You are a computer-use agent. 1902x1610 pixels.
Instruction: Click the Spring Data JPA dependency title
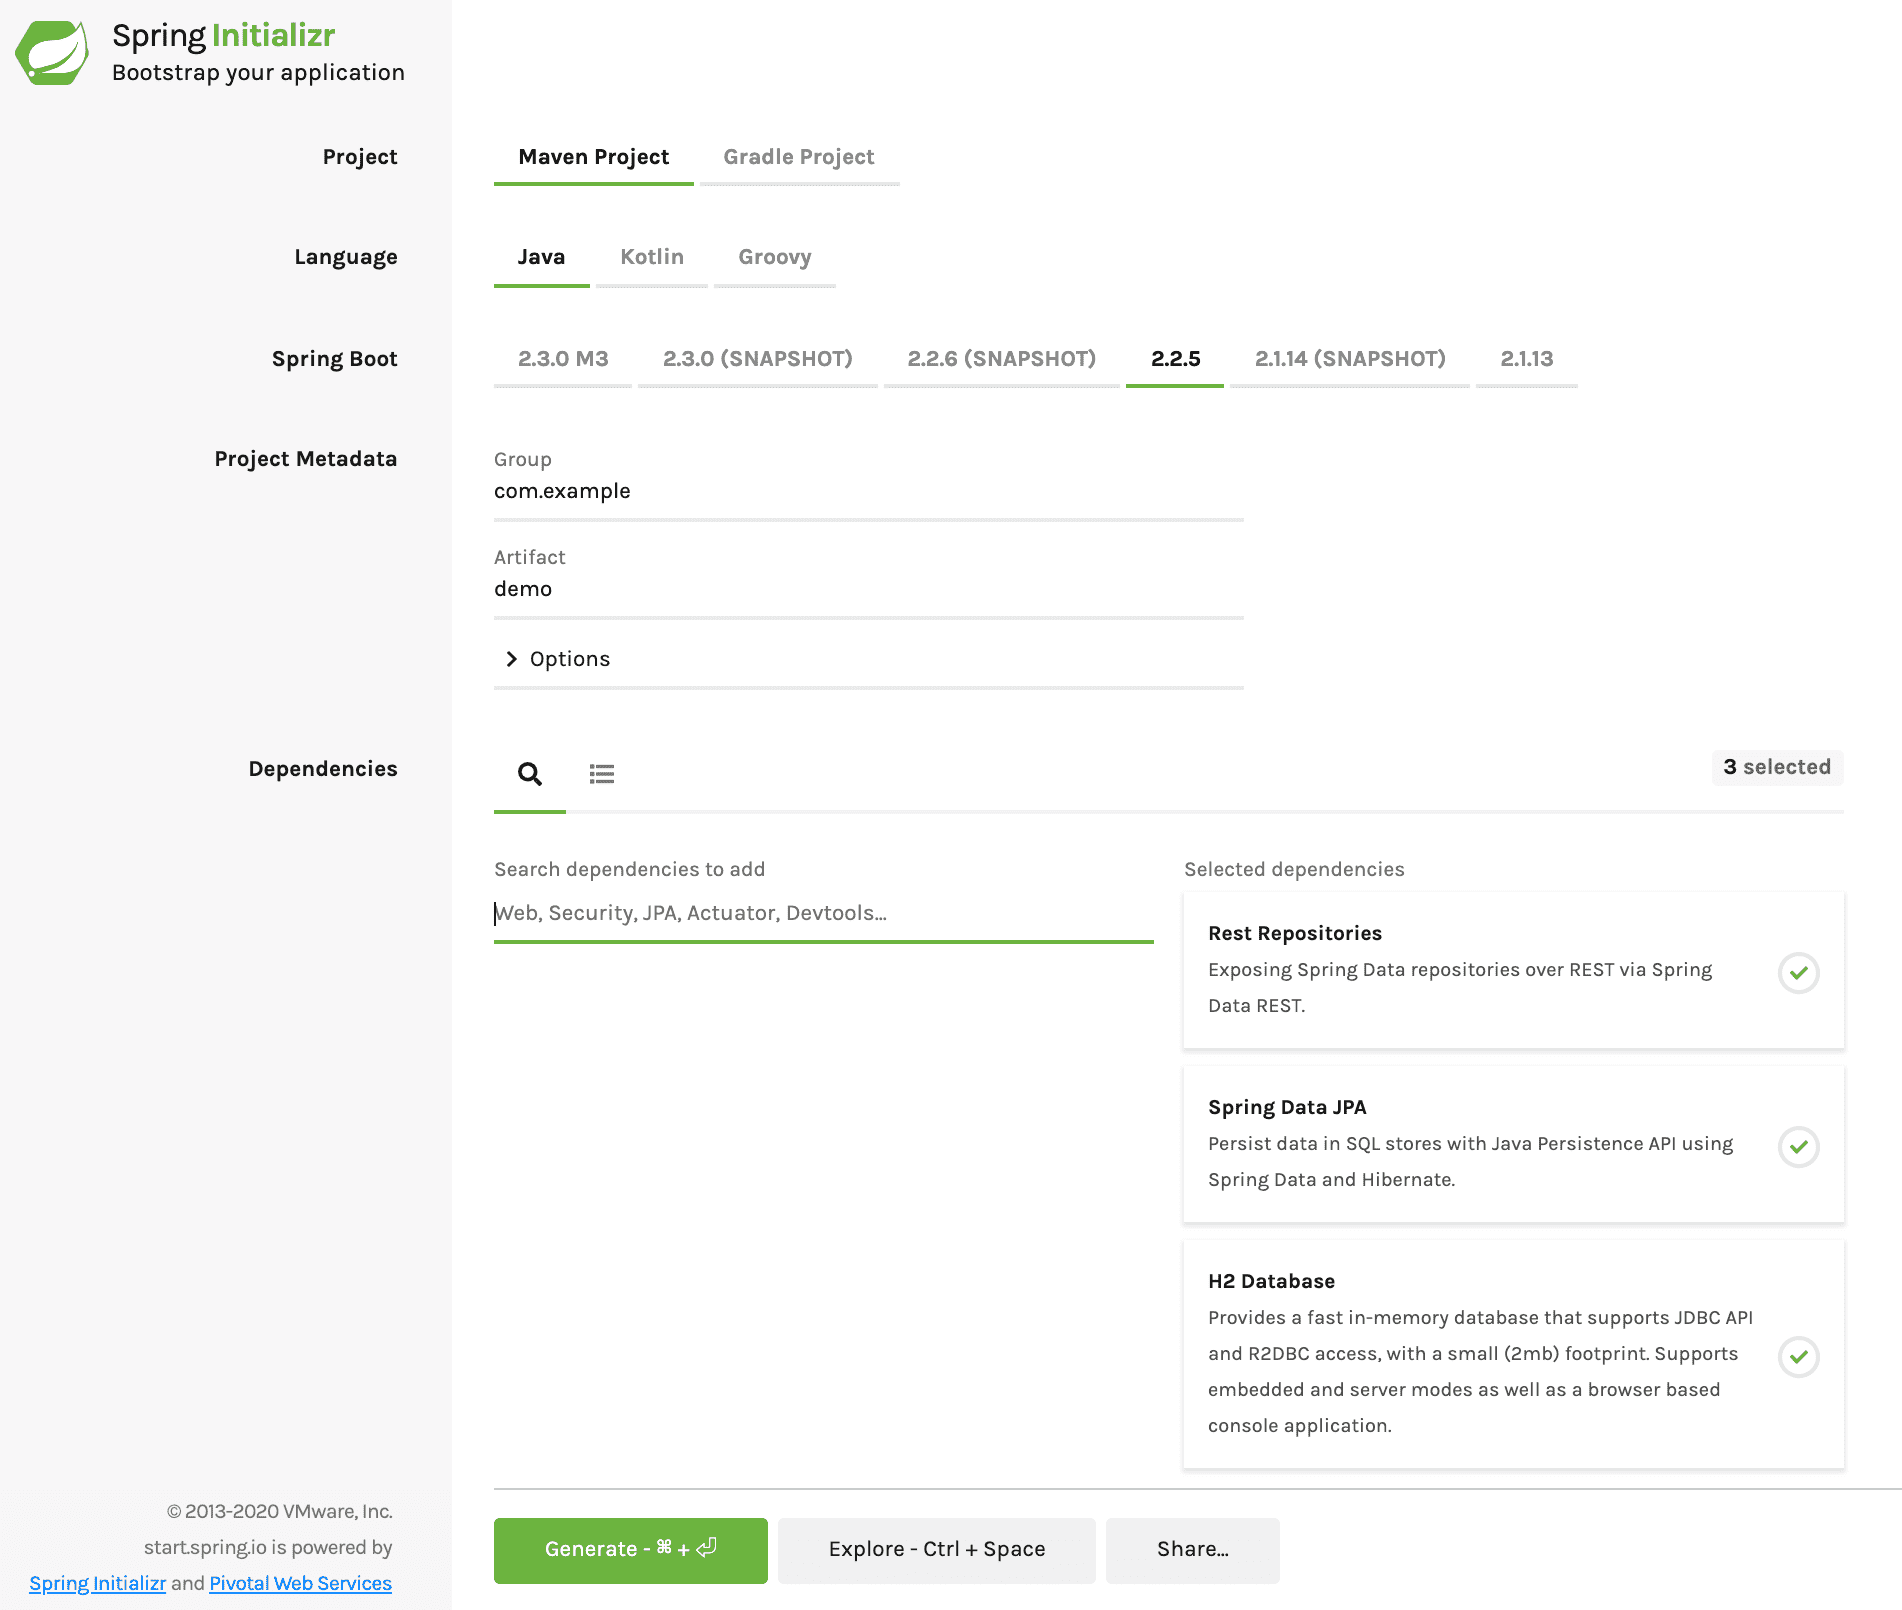tap(1287, 1107)
